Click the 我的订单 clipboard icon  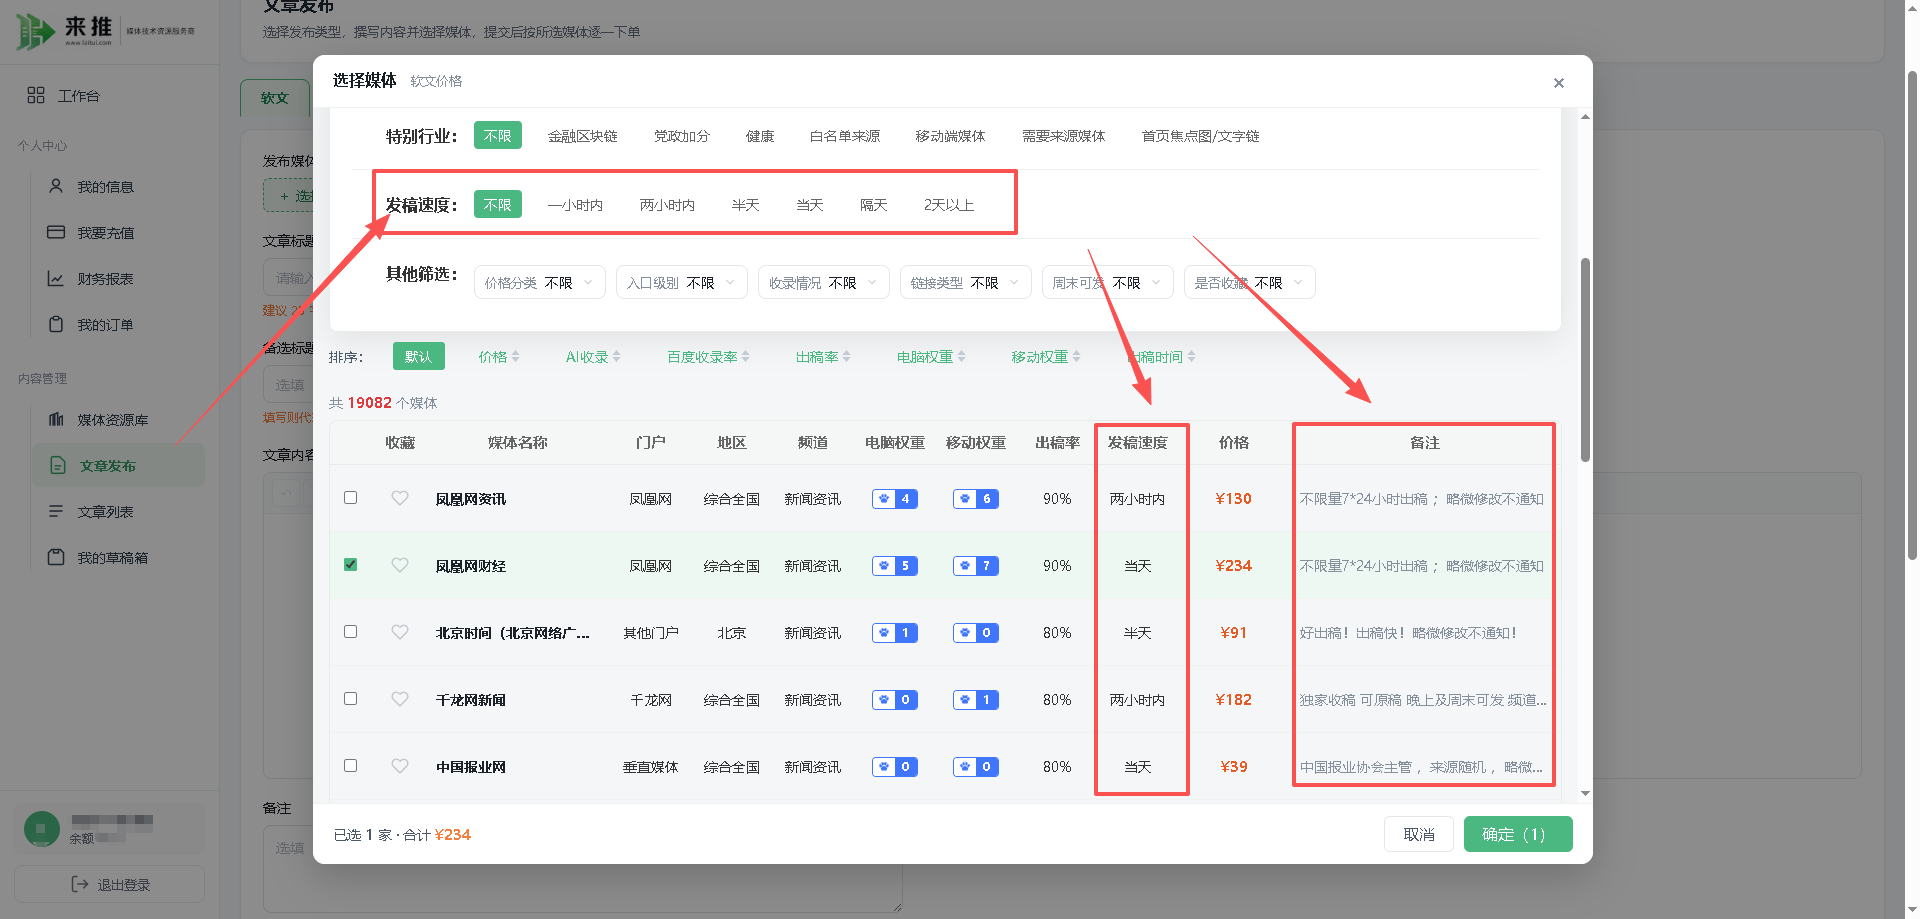[56, 324]
